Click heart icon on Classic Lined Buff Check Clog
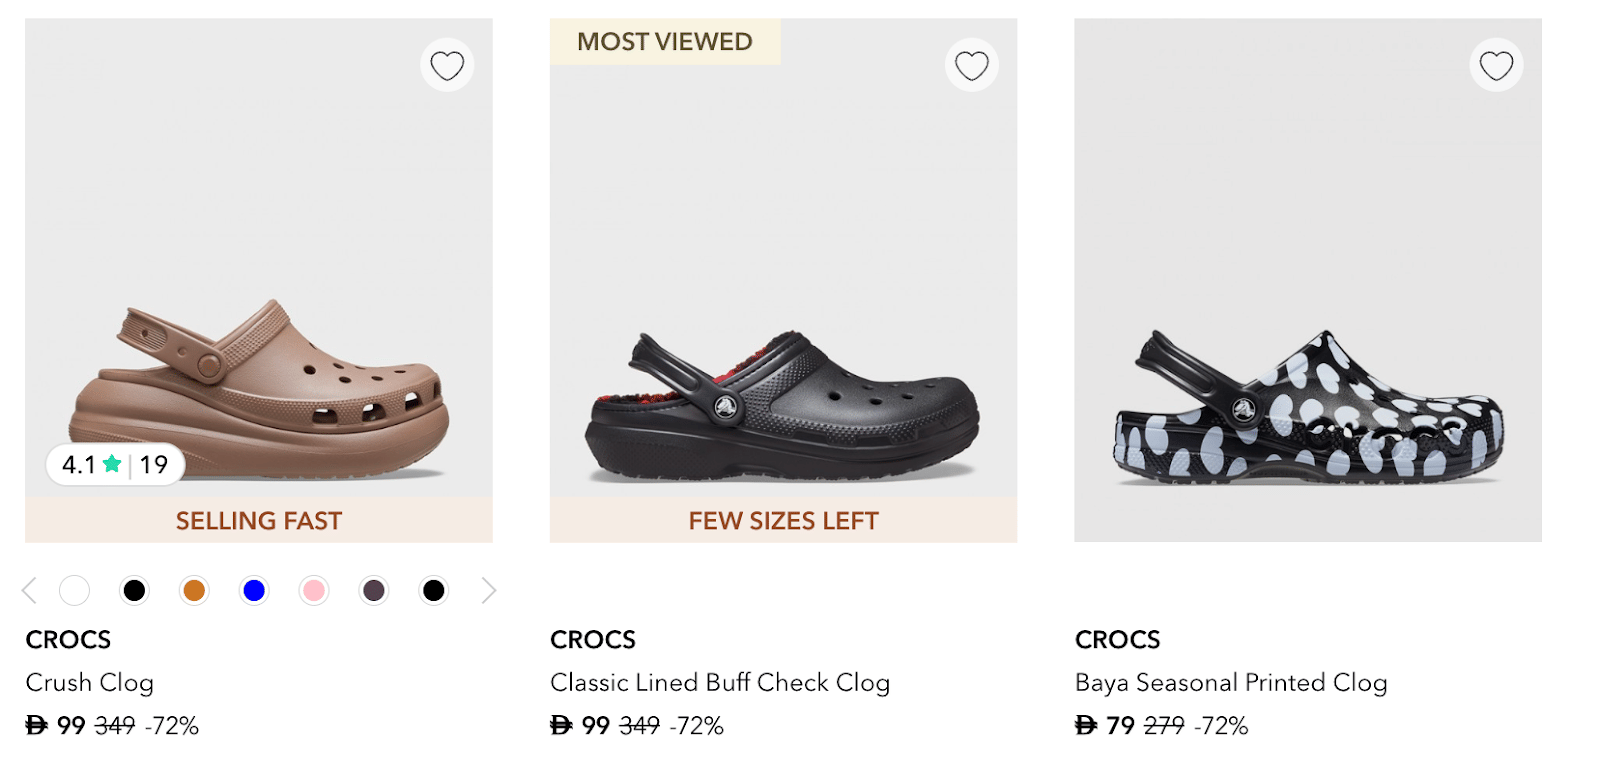This screenshot has height=773, width=1600. pos(971,66)
